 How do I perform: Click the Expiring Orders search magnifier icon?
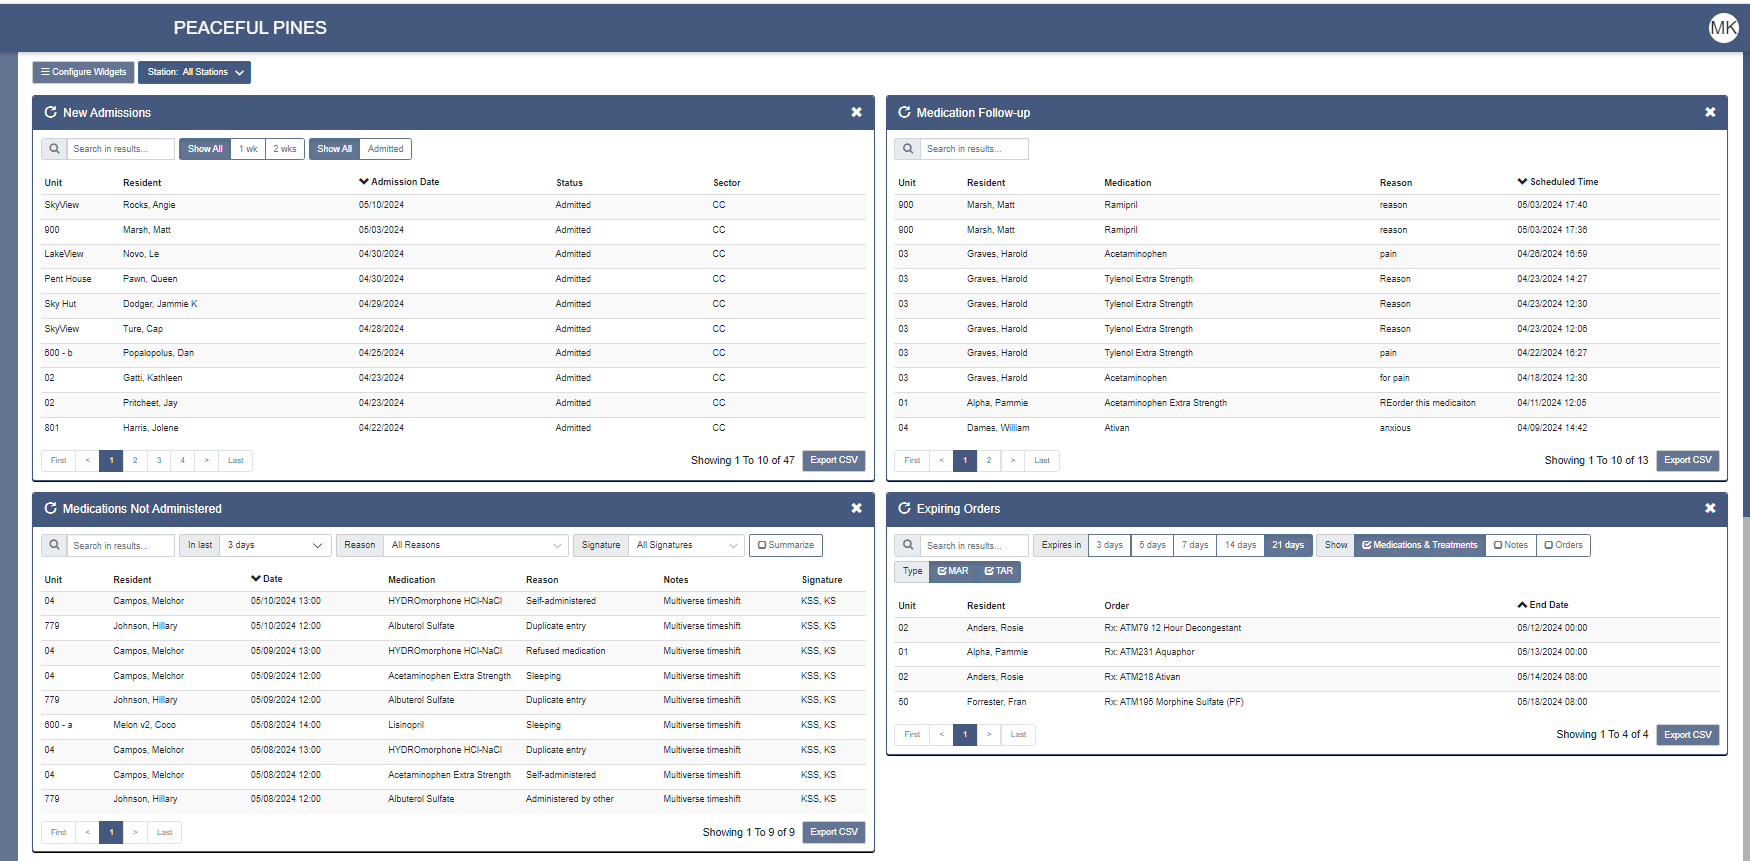tap(908, 546)
